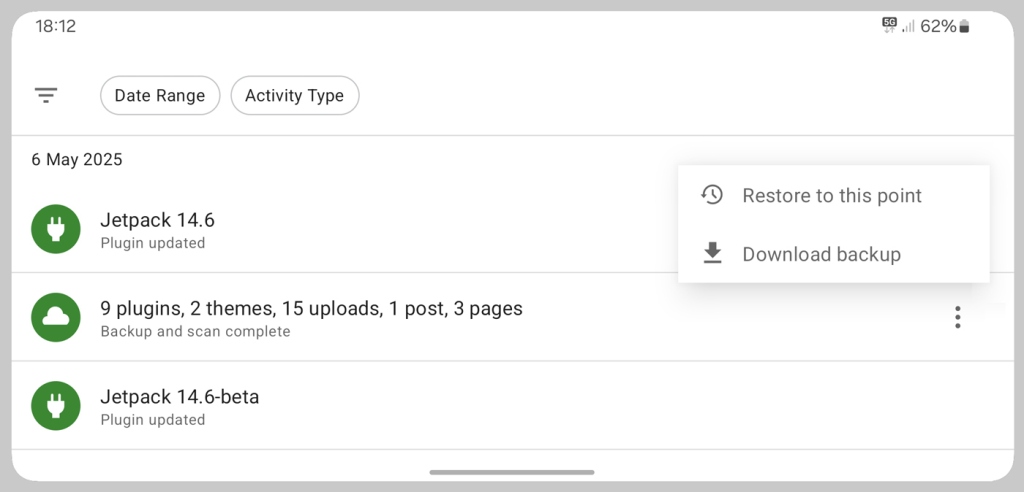
Task: Tap the plug icon for Jetpack 14.6
Action: pyautogui.click(x=56, y=229)
